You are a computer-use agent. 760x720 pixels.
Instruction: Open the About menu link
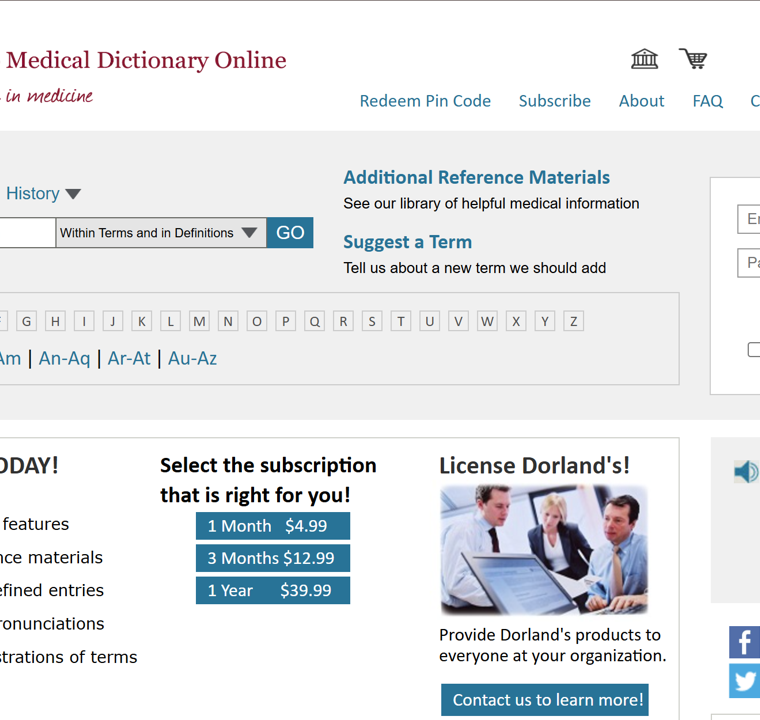tap(641, 101)
